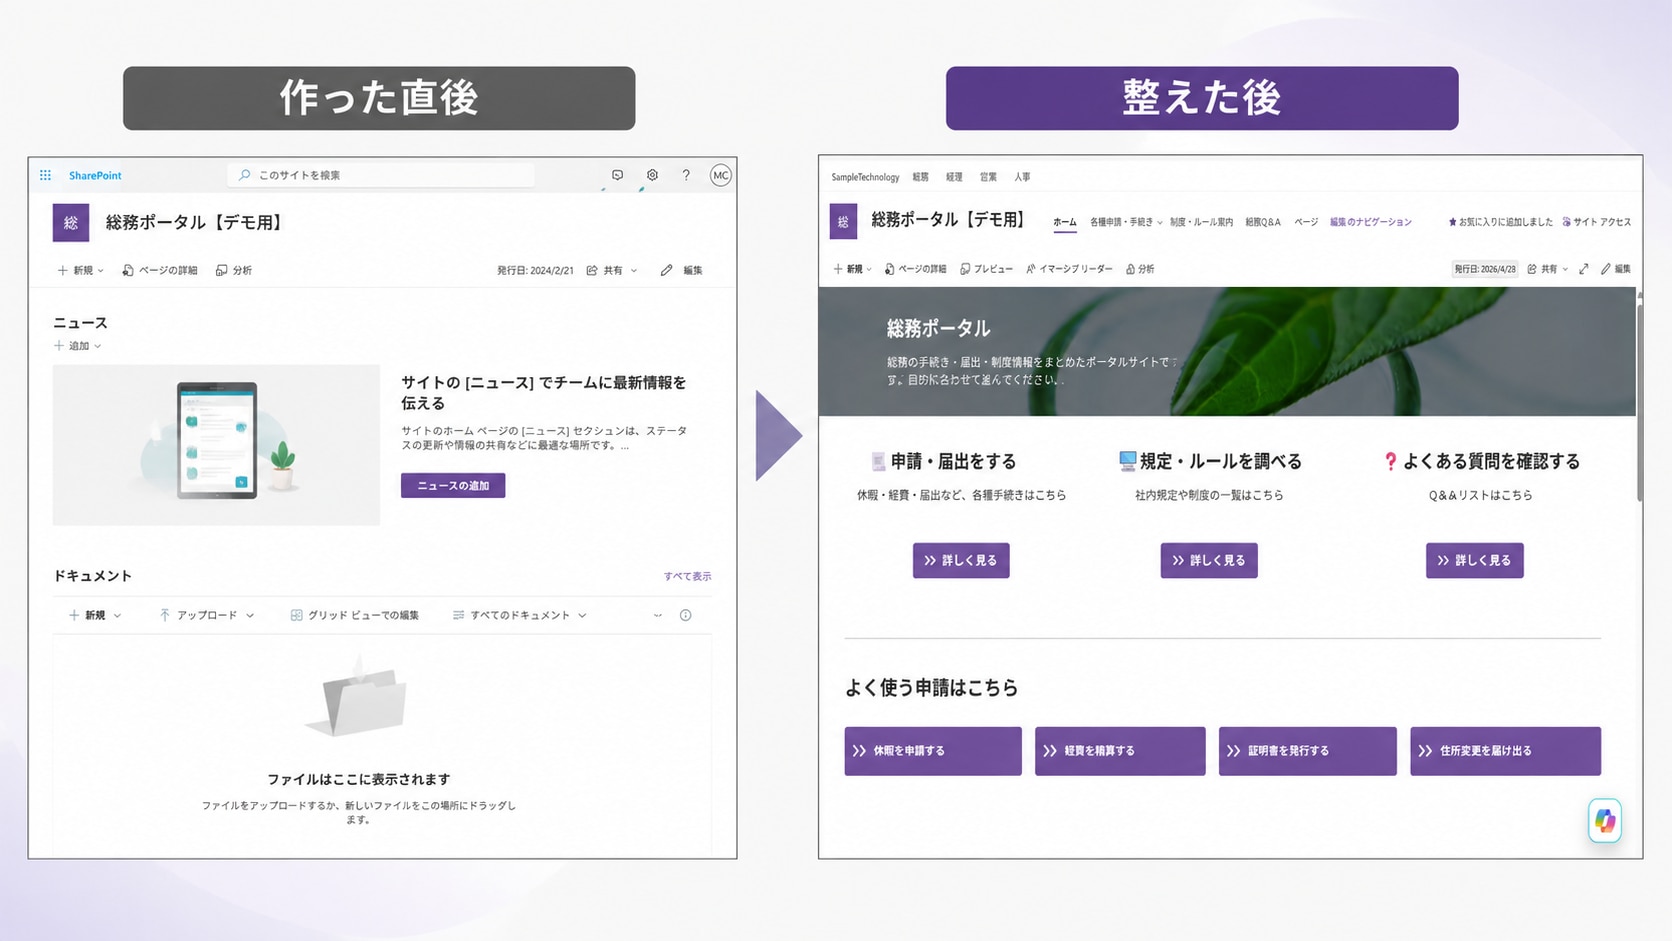Open 経理 in the hub navigation
The image size is (1672, 941).
pyautogui.click(x=955, y=177)
